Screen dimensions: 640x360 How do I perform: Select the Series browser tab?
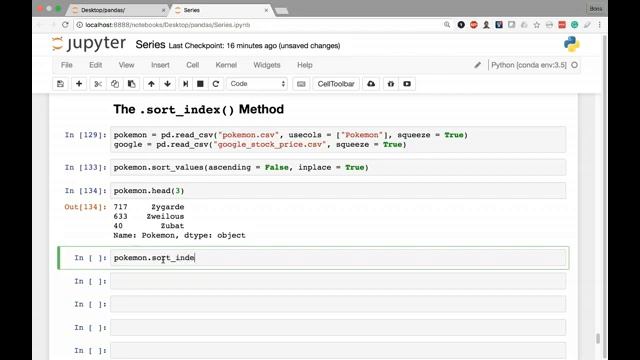[x=220, y=10]
